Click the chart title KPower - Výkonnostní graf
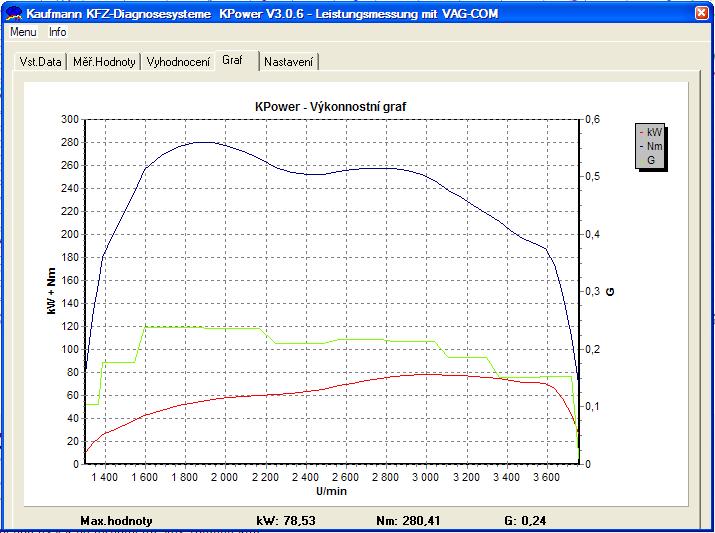 point(330,106)
